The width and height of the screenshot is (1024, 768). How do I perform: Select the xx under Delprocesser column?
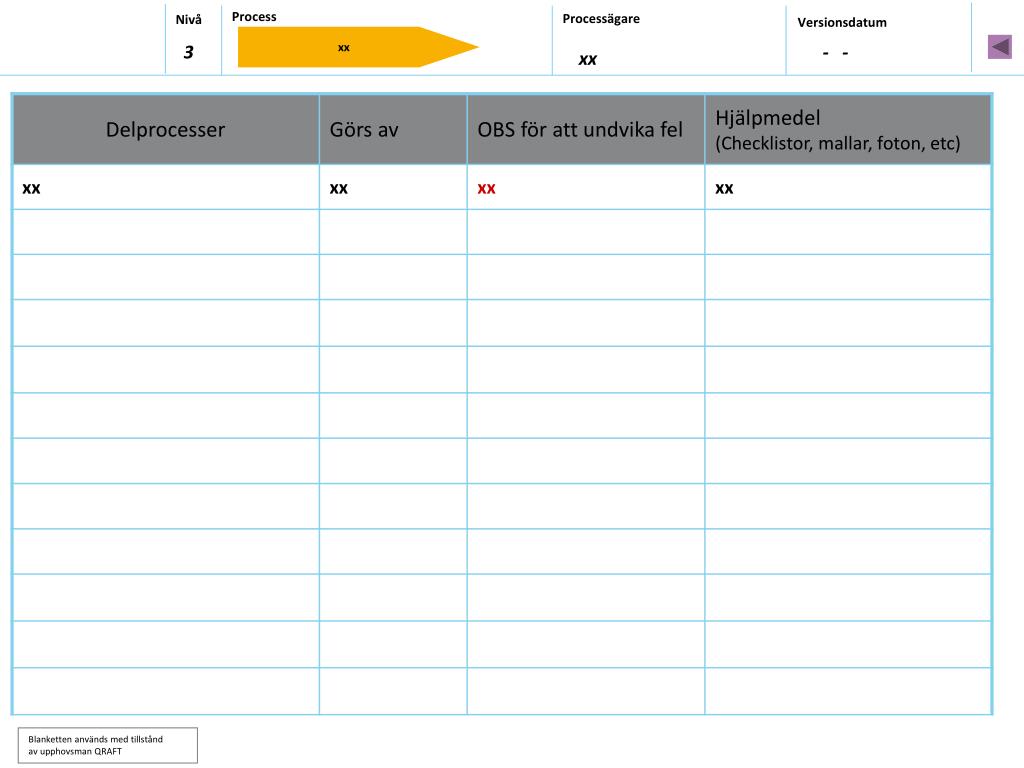(31, 189)
